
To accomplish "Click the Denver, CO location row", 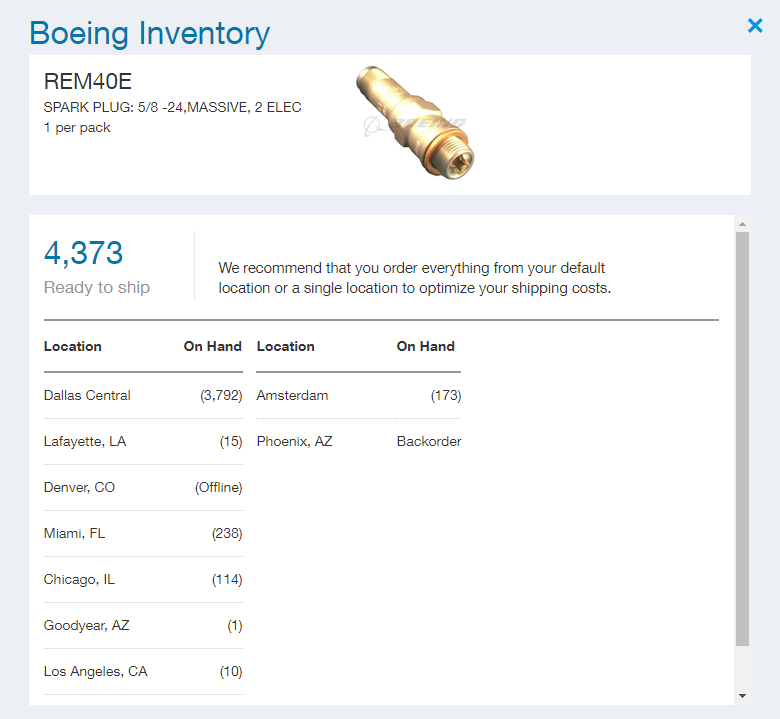I will click(79, 487).
